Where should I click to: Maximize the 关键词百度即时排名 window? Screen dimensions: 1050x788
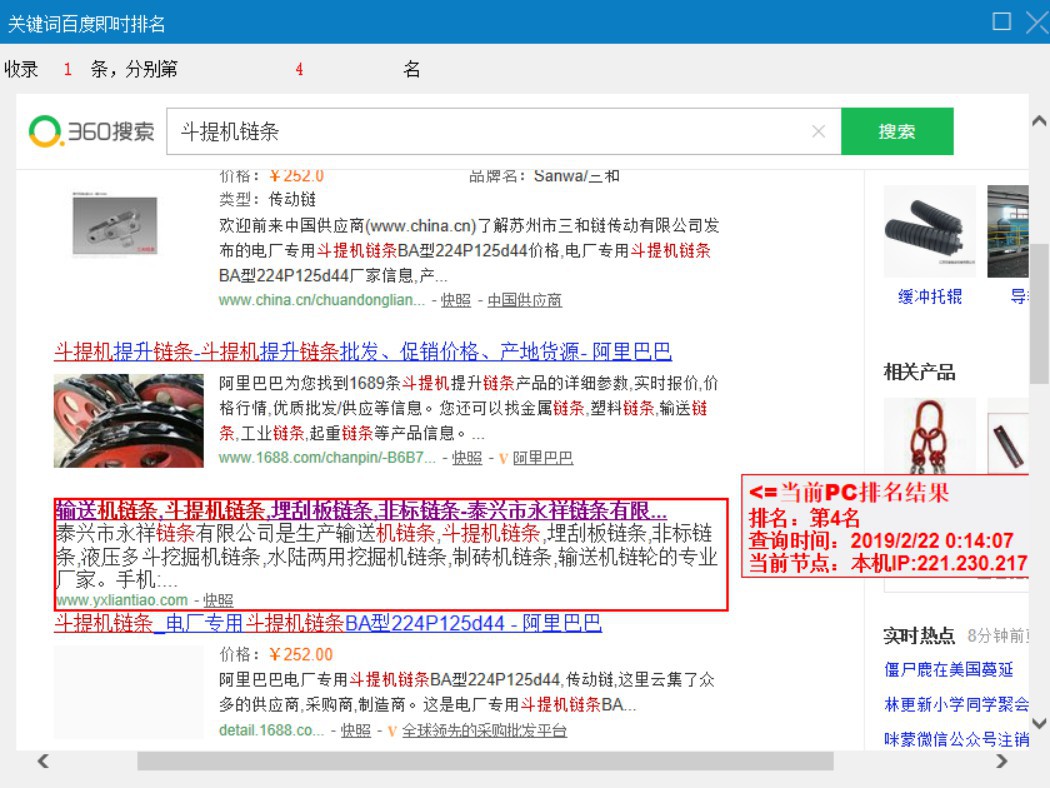tap(1002, 21)
